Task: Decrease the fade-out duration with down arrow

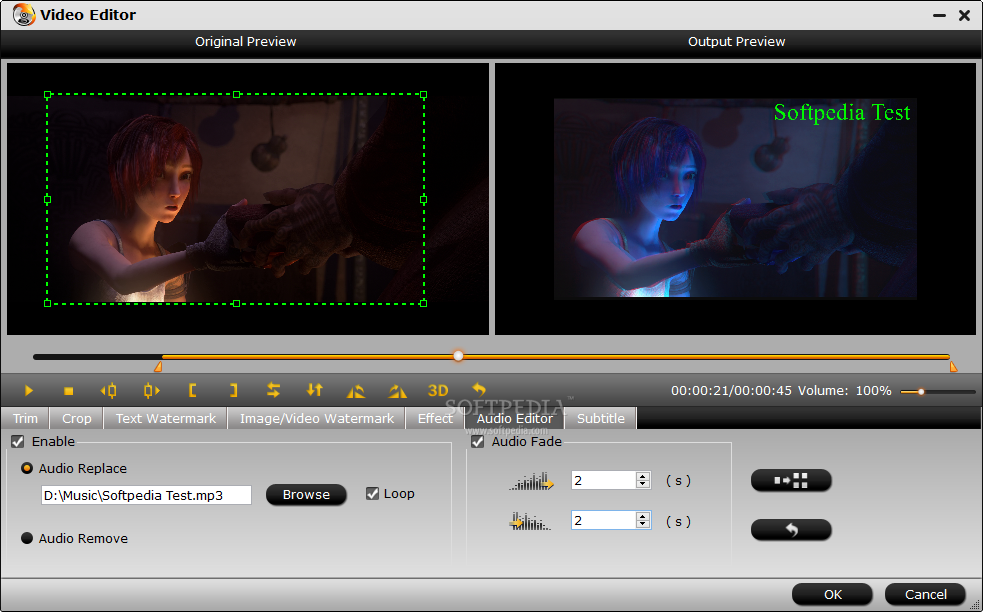Action: point(643,525)
